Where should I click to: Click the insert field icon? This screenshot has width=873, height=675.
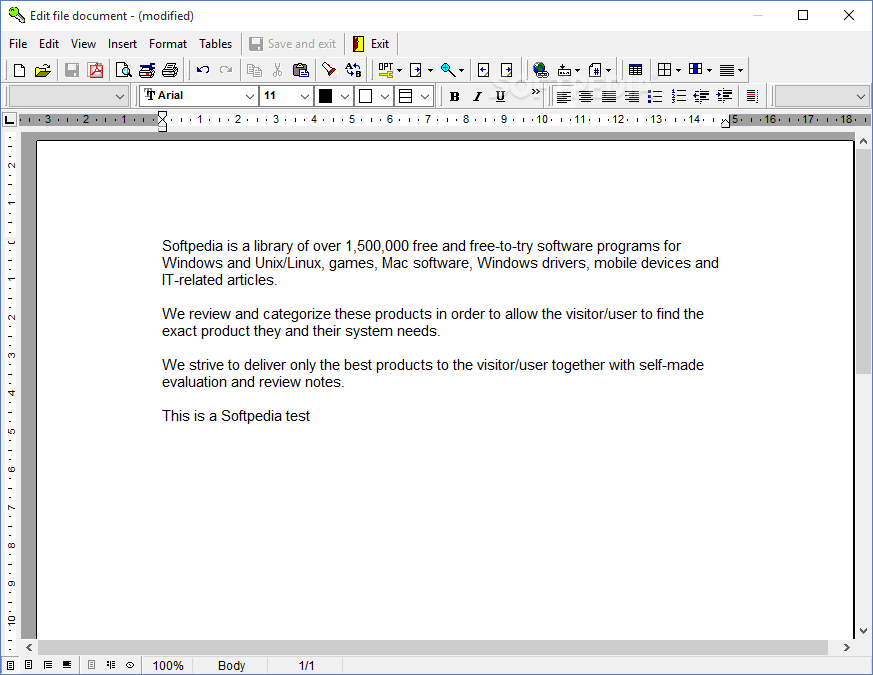(565, 70)
